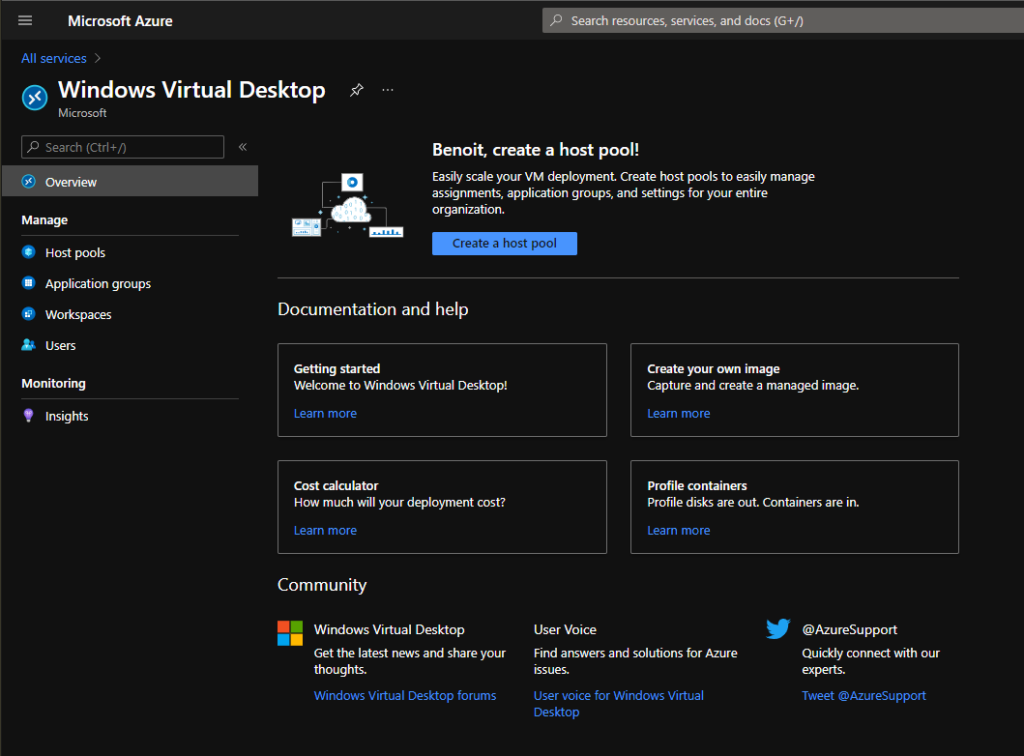Click the Users people icon
The width and height of the screenshot is (1024, 756).
[29, 345]
